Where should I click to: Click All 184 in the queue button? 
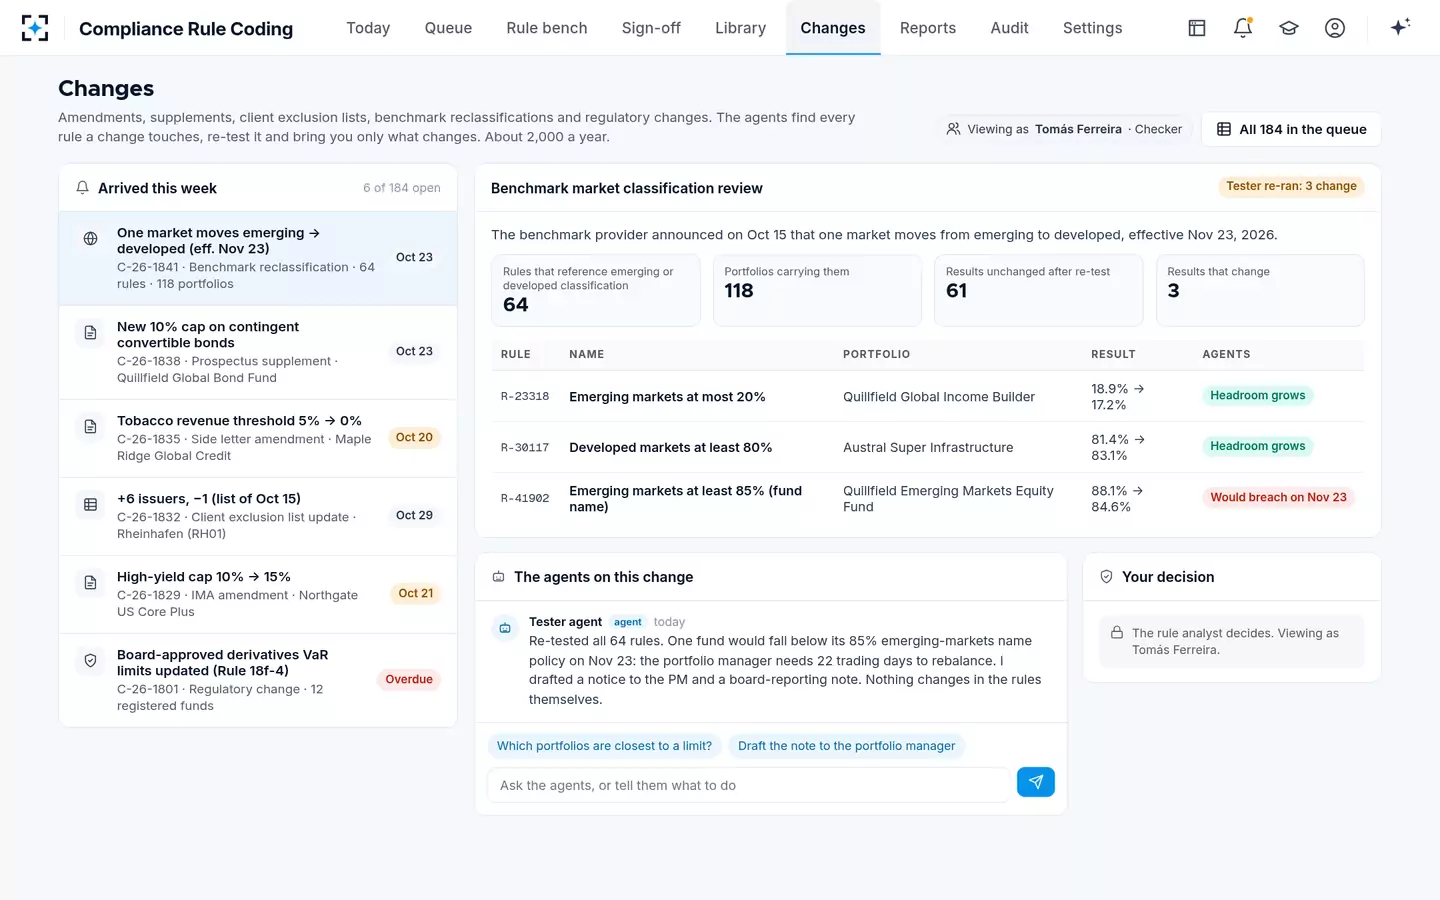click(1291, 129)
